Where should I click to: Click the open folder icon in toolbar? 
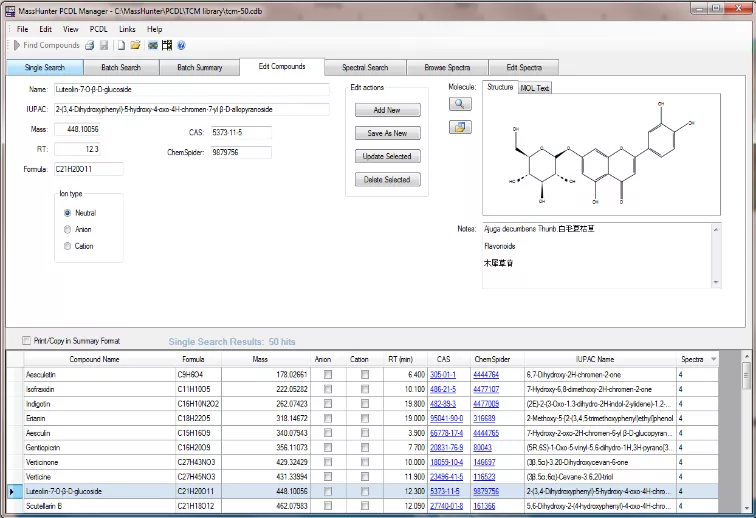pyautogui.click(x=135, y=45)
